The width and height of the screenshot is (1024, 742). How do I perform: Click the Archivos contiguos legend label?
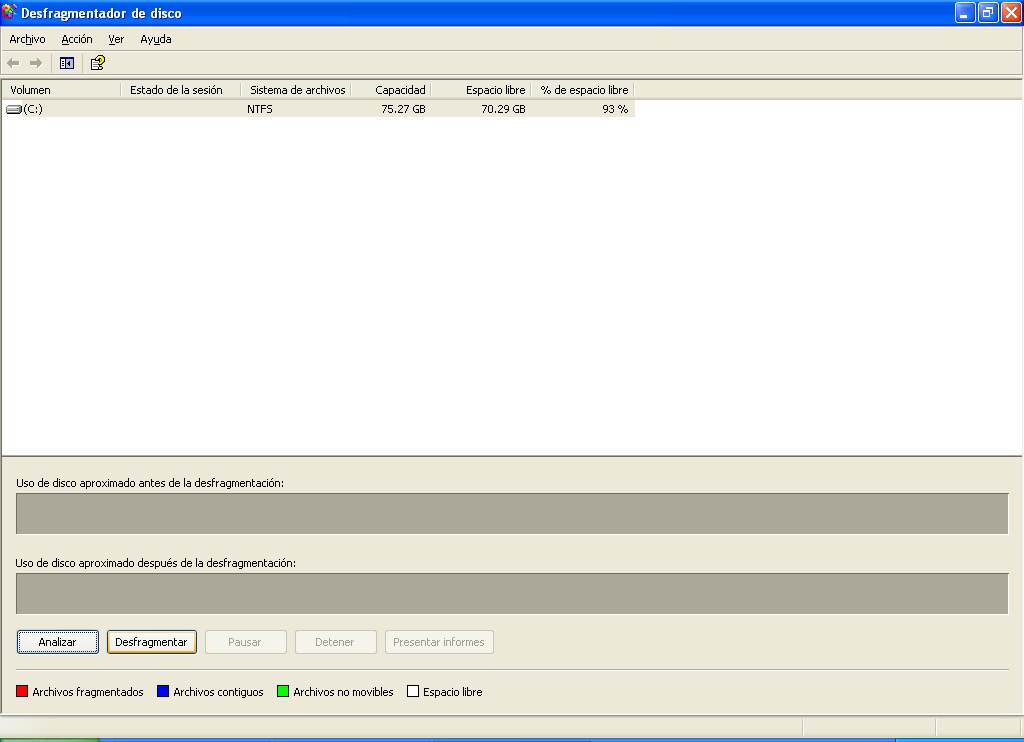click(x=218, y=692)
